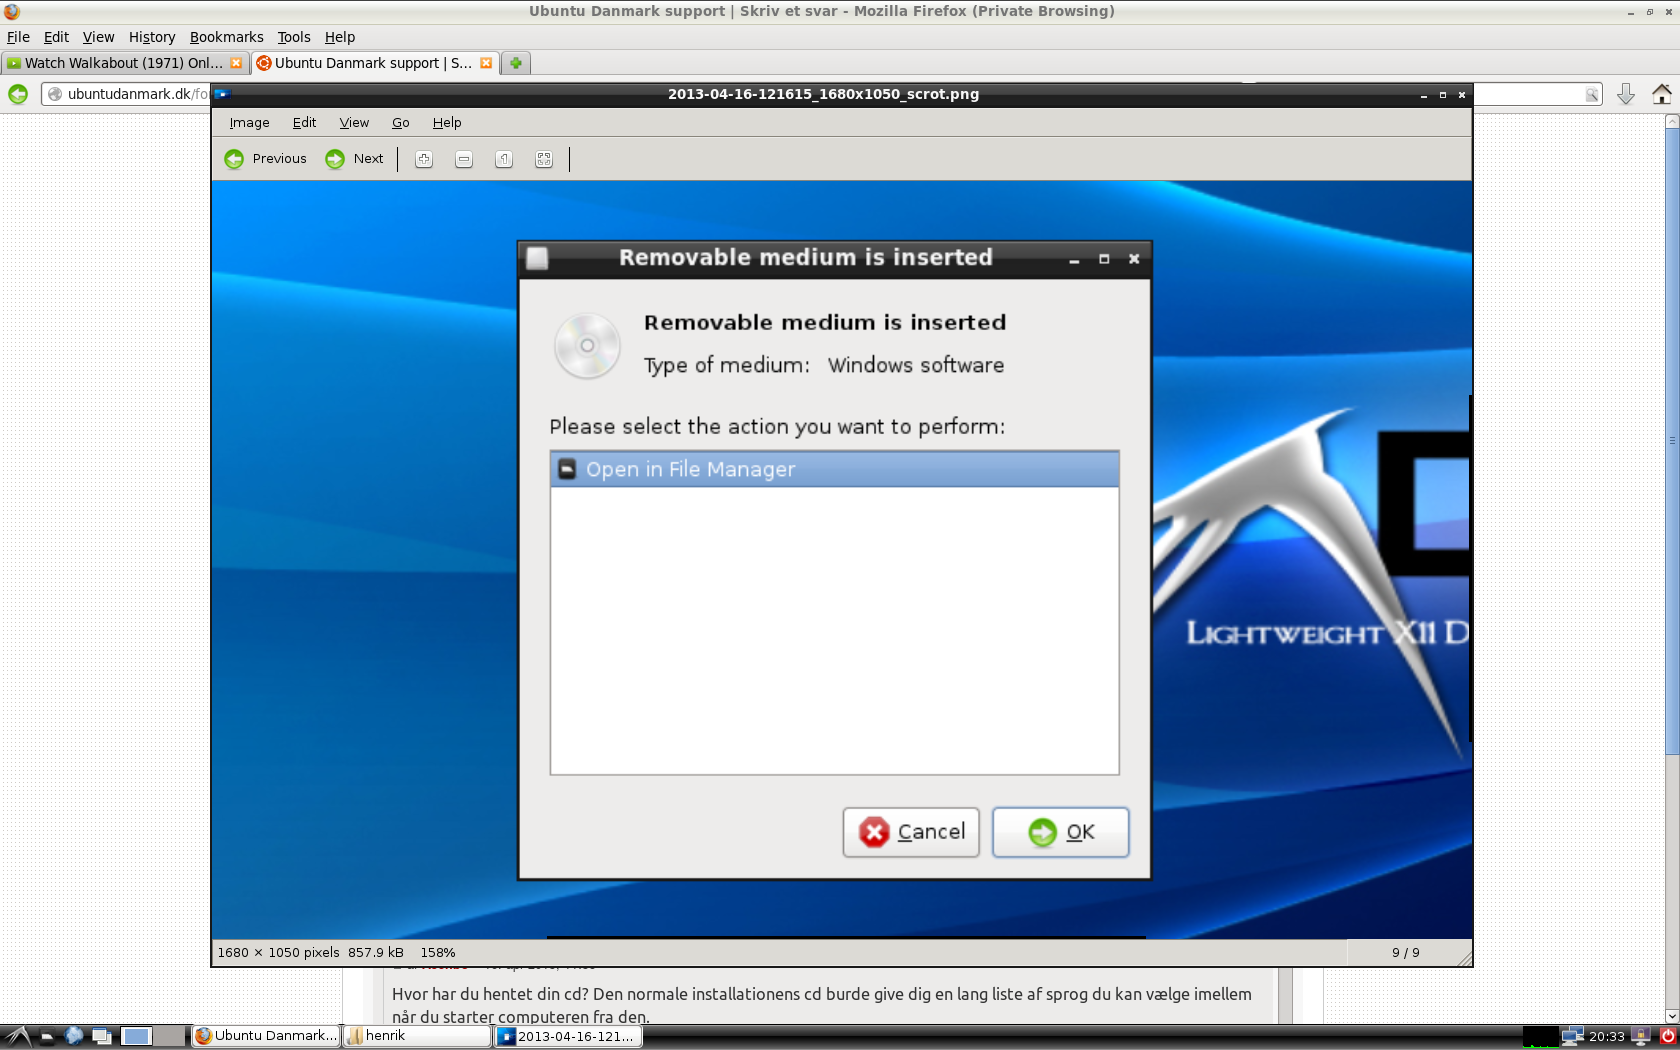Image resolution: width=1680 pixels, height=1050 pixels.
Task: Click the CPU usage monitor in the panel
Action: pos(1540,1037)
